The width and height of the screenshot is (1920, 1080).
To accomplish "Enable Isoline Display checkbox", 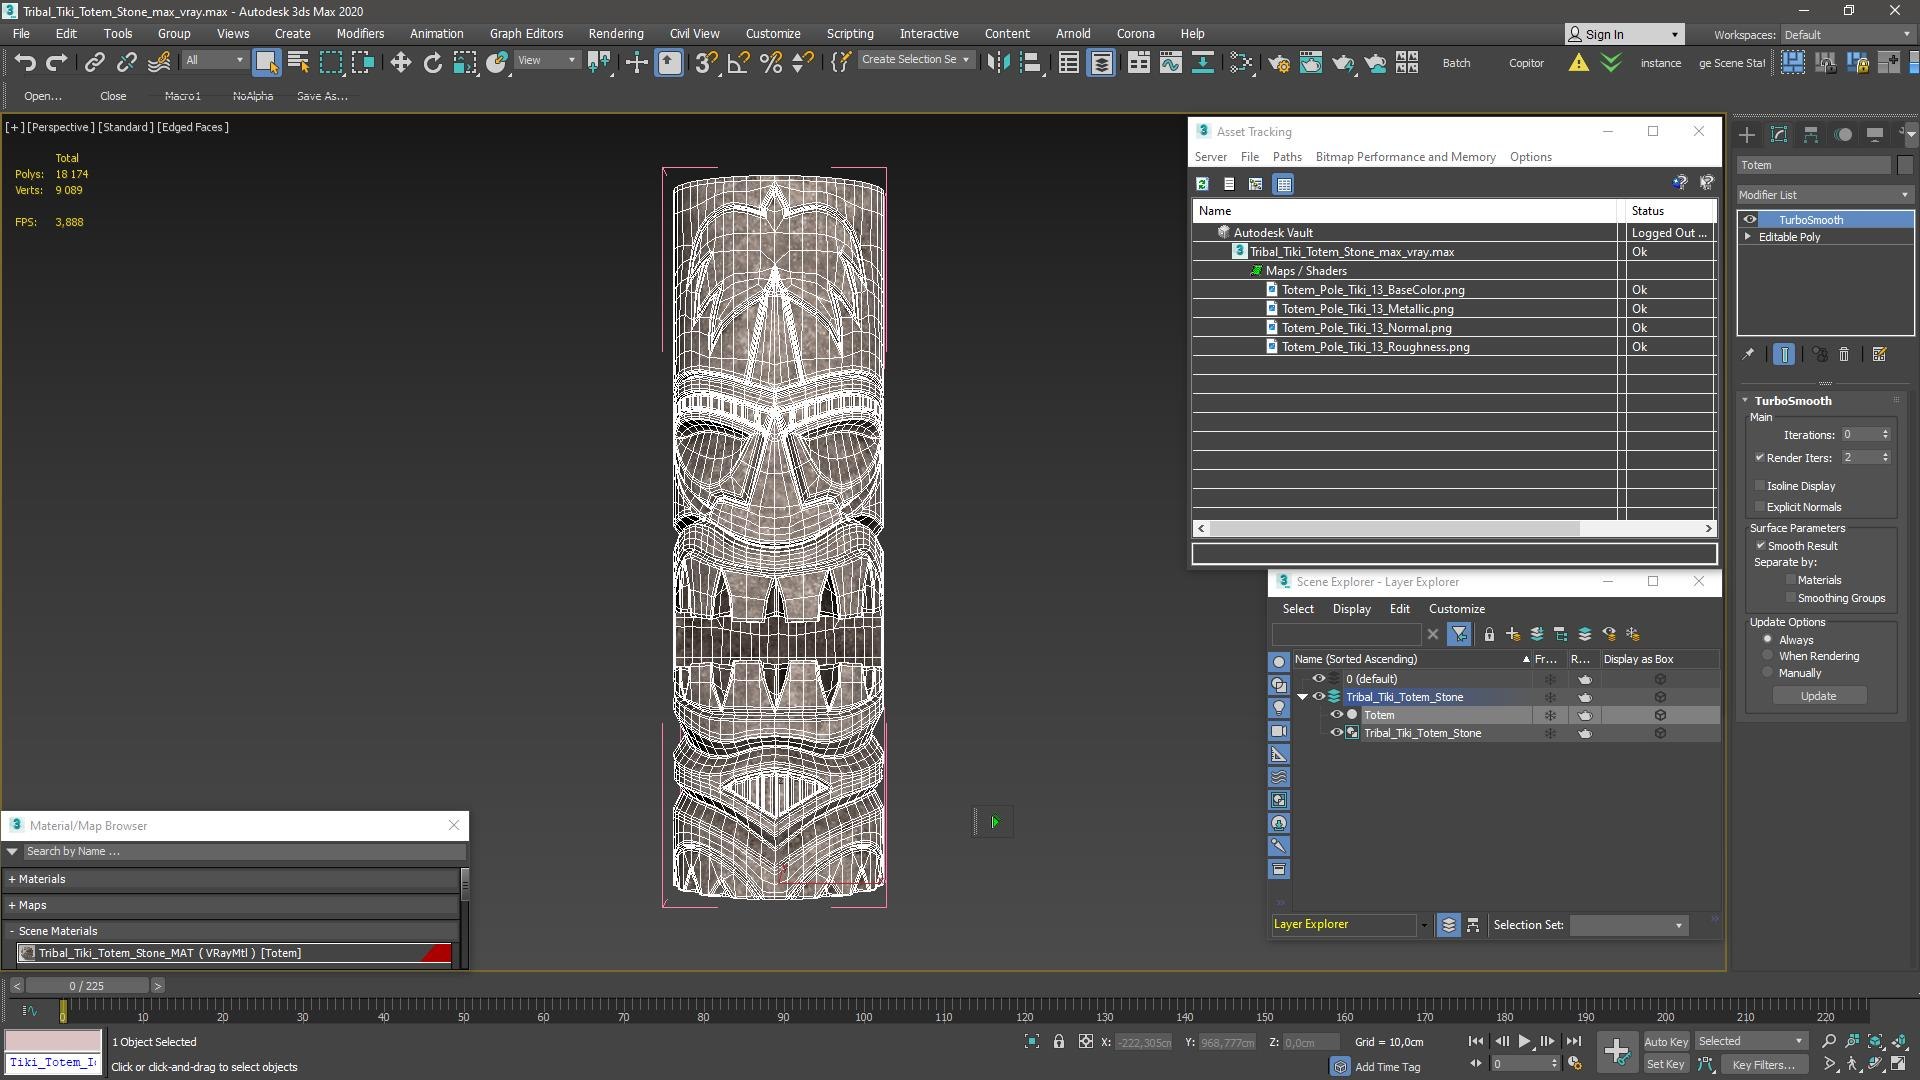I will [x=1760, y=485].
